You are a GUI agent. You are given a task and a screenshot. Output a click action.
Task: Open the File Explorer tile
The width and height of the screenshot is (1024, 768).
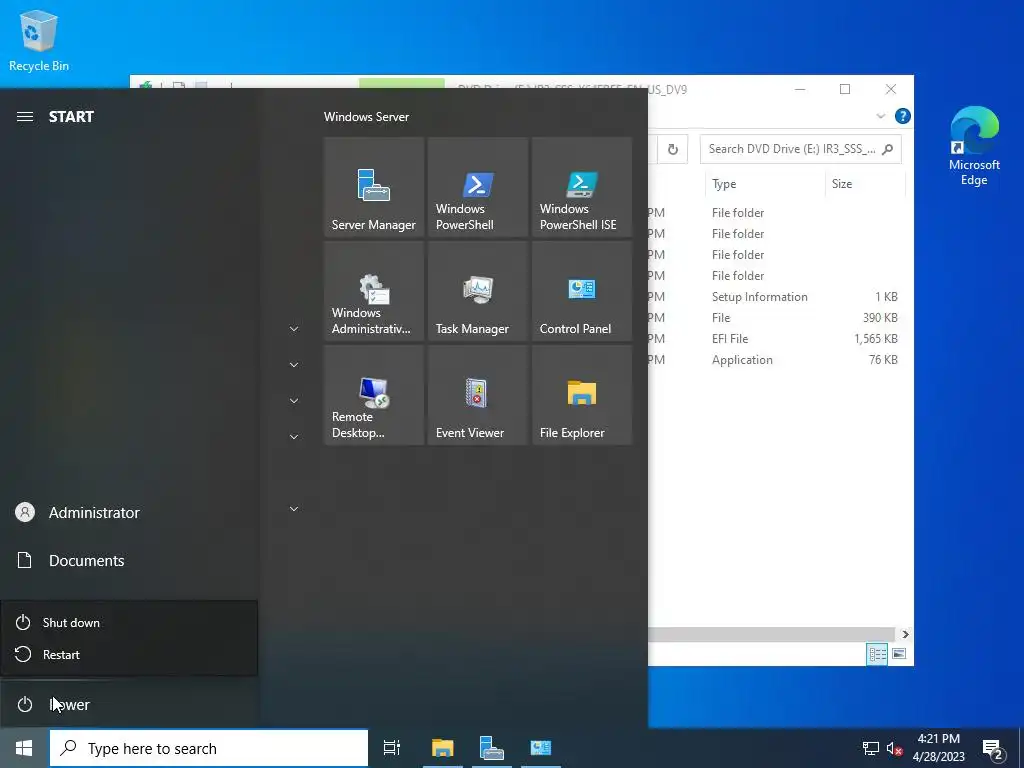coord(582,395)
